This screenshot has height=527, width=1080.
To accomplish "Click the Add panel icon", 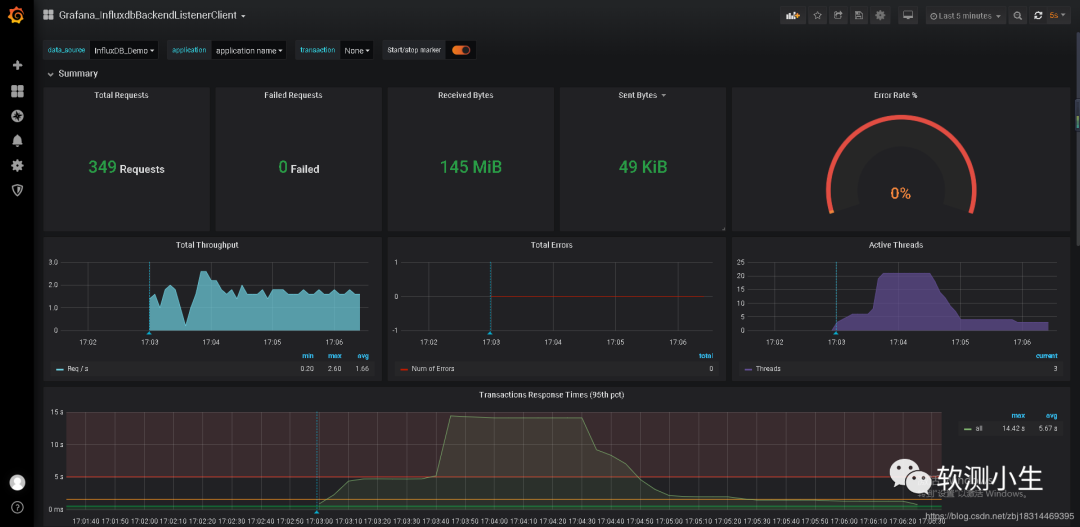I will click(793, 15).
